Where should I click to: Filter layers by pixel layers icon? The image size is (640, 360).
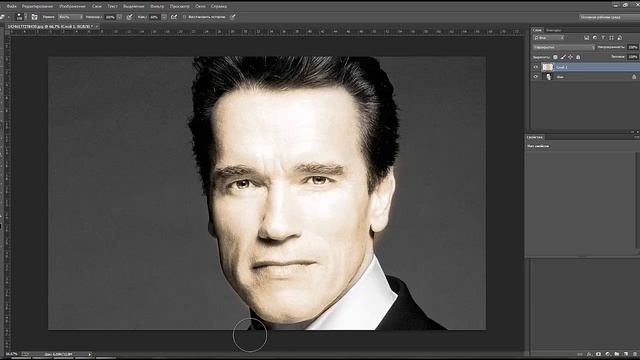point(587,38)
